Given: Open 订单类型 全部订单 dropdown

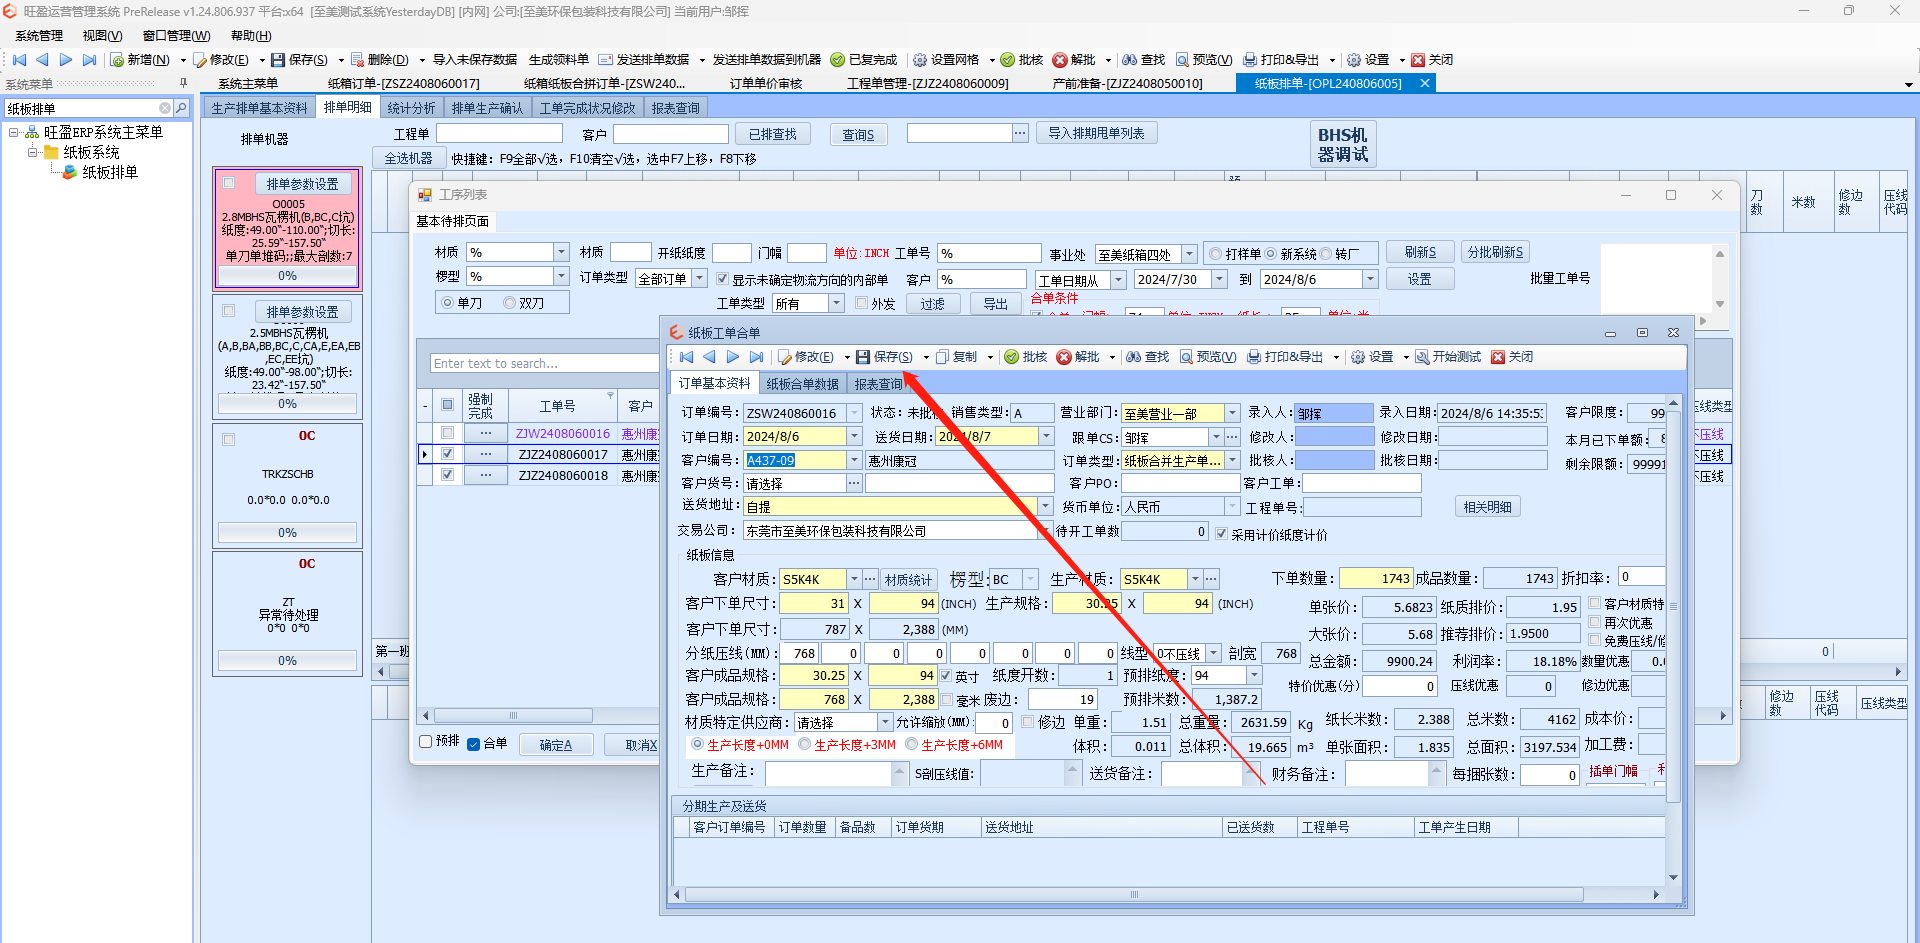Looking at the screenshot, I should [700, 278].
